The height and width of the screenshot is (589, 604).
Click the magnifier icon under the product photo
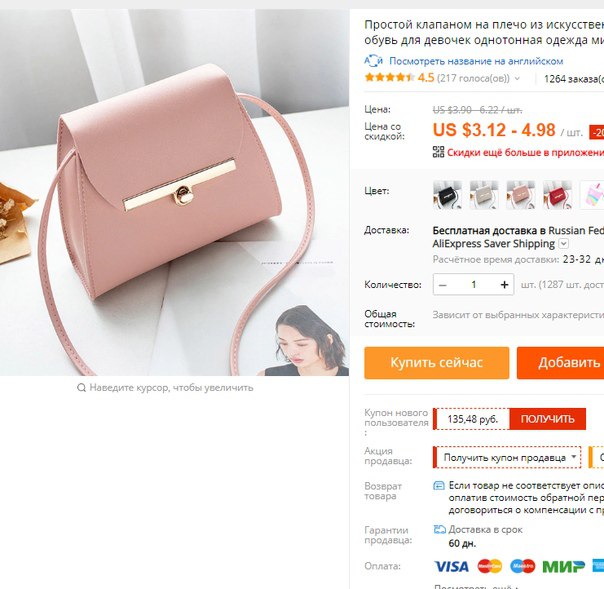[x=81, y=387]
